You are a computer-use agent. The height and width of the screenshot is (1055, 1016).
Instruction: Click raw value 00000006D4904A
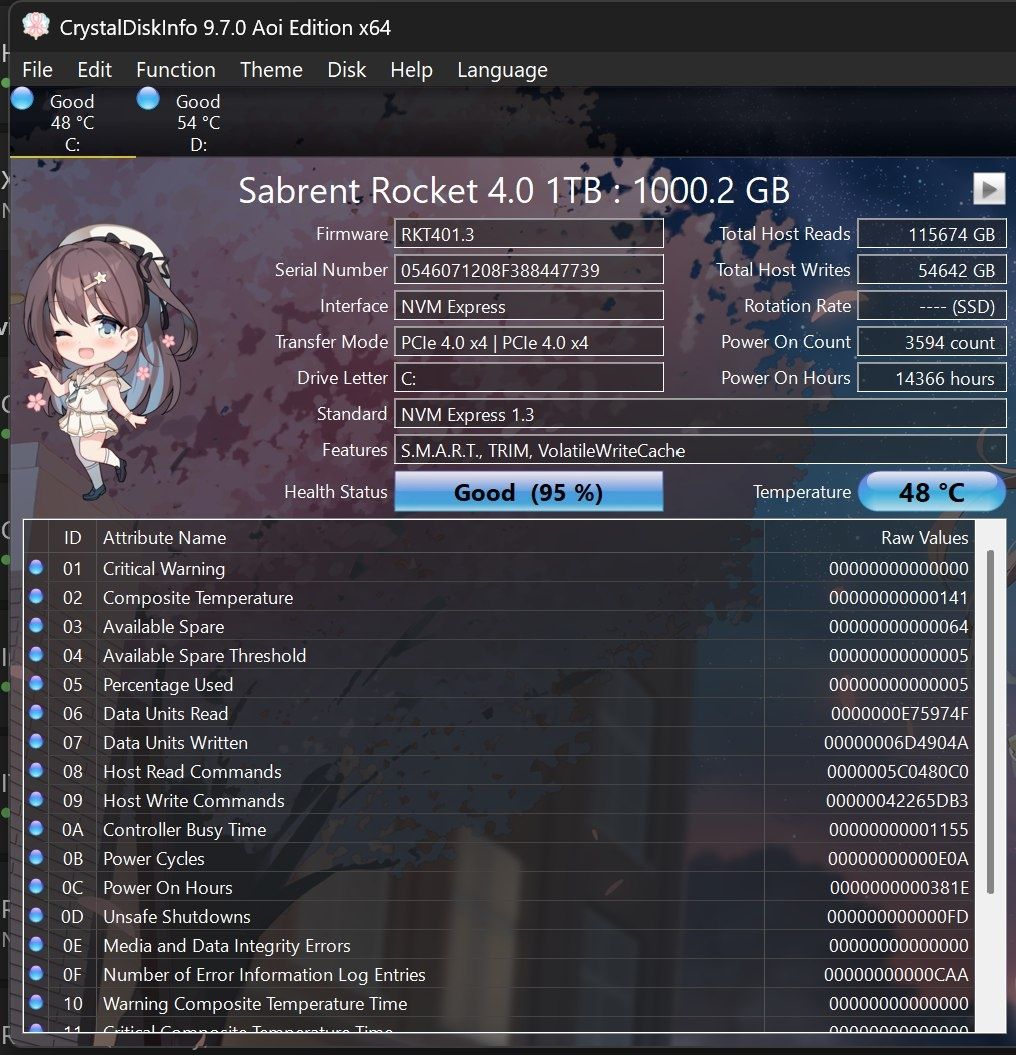896,743
